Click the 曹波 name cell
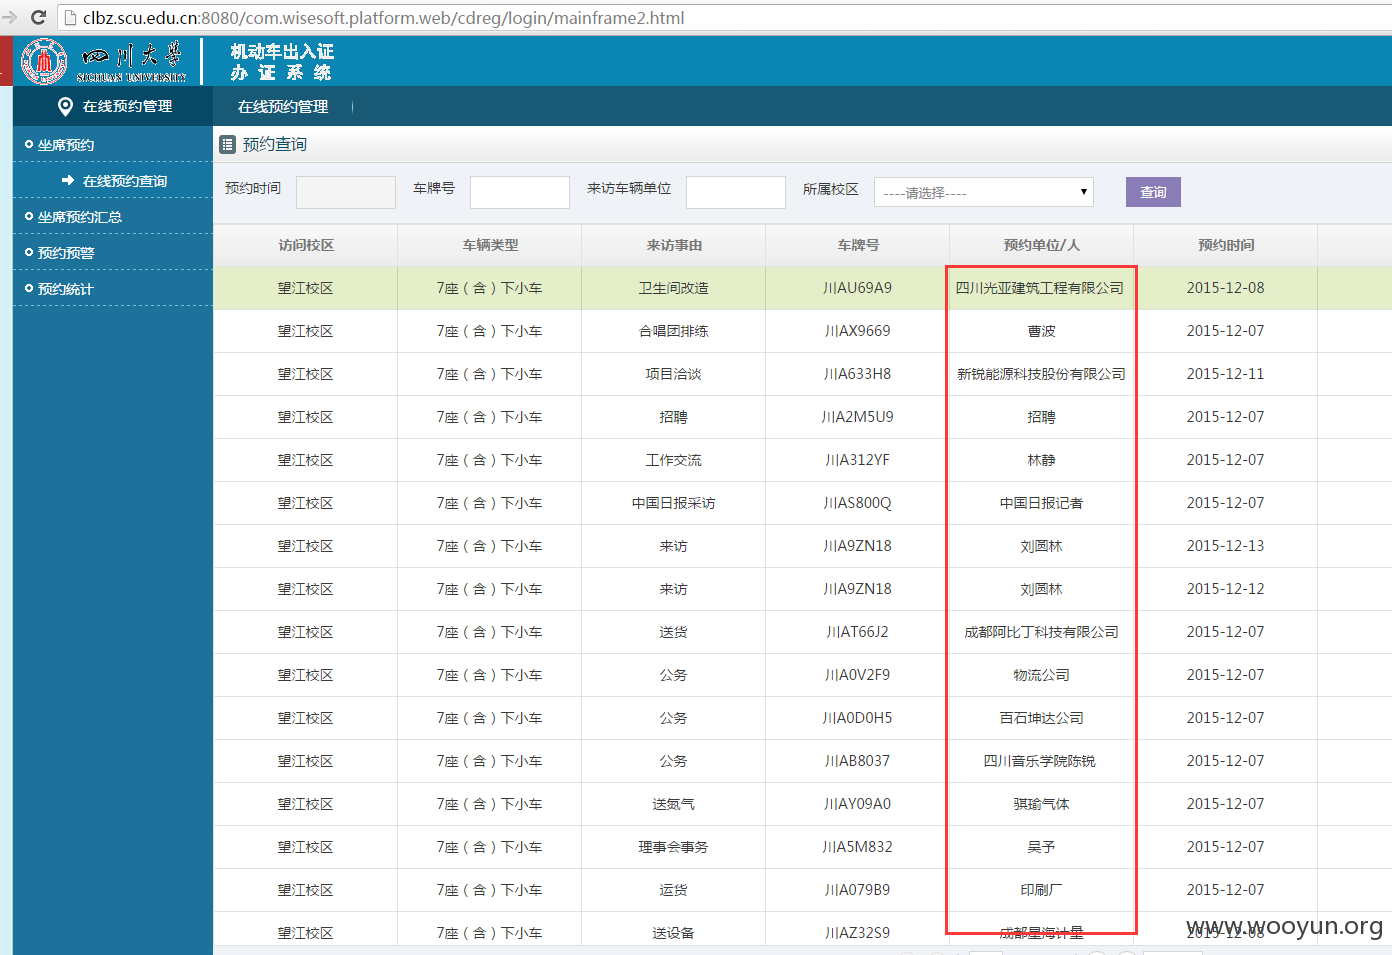1392x955 pixels. pos(1042,331)
